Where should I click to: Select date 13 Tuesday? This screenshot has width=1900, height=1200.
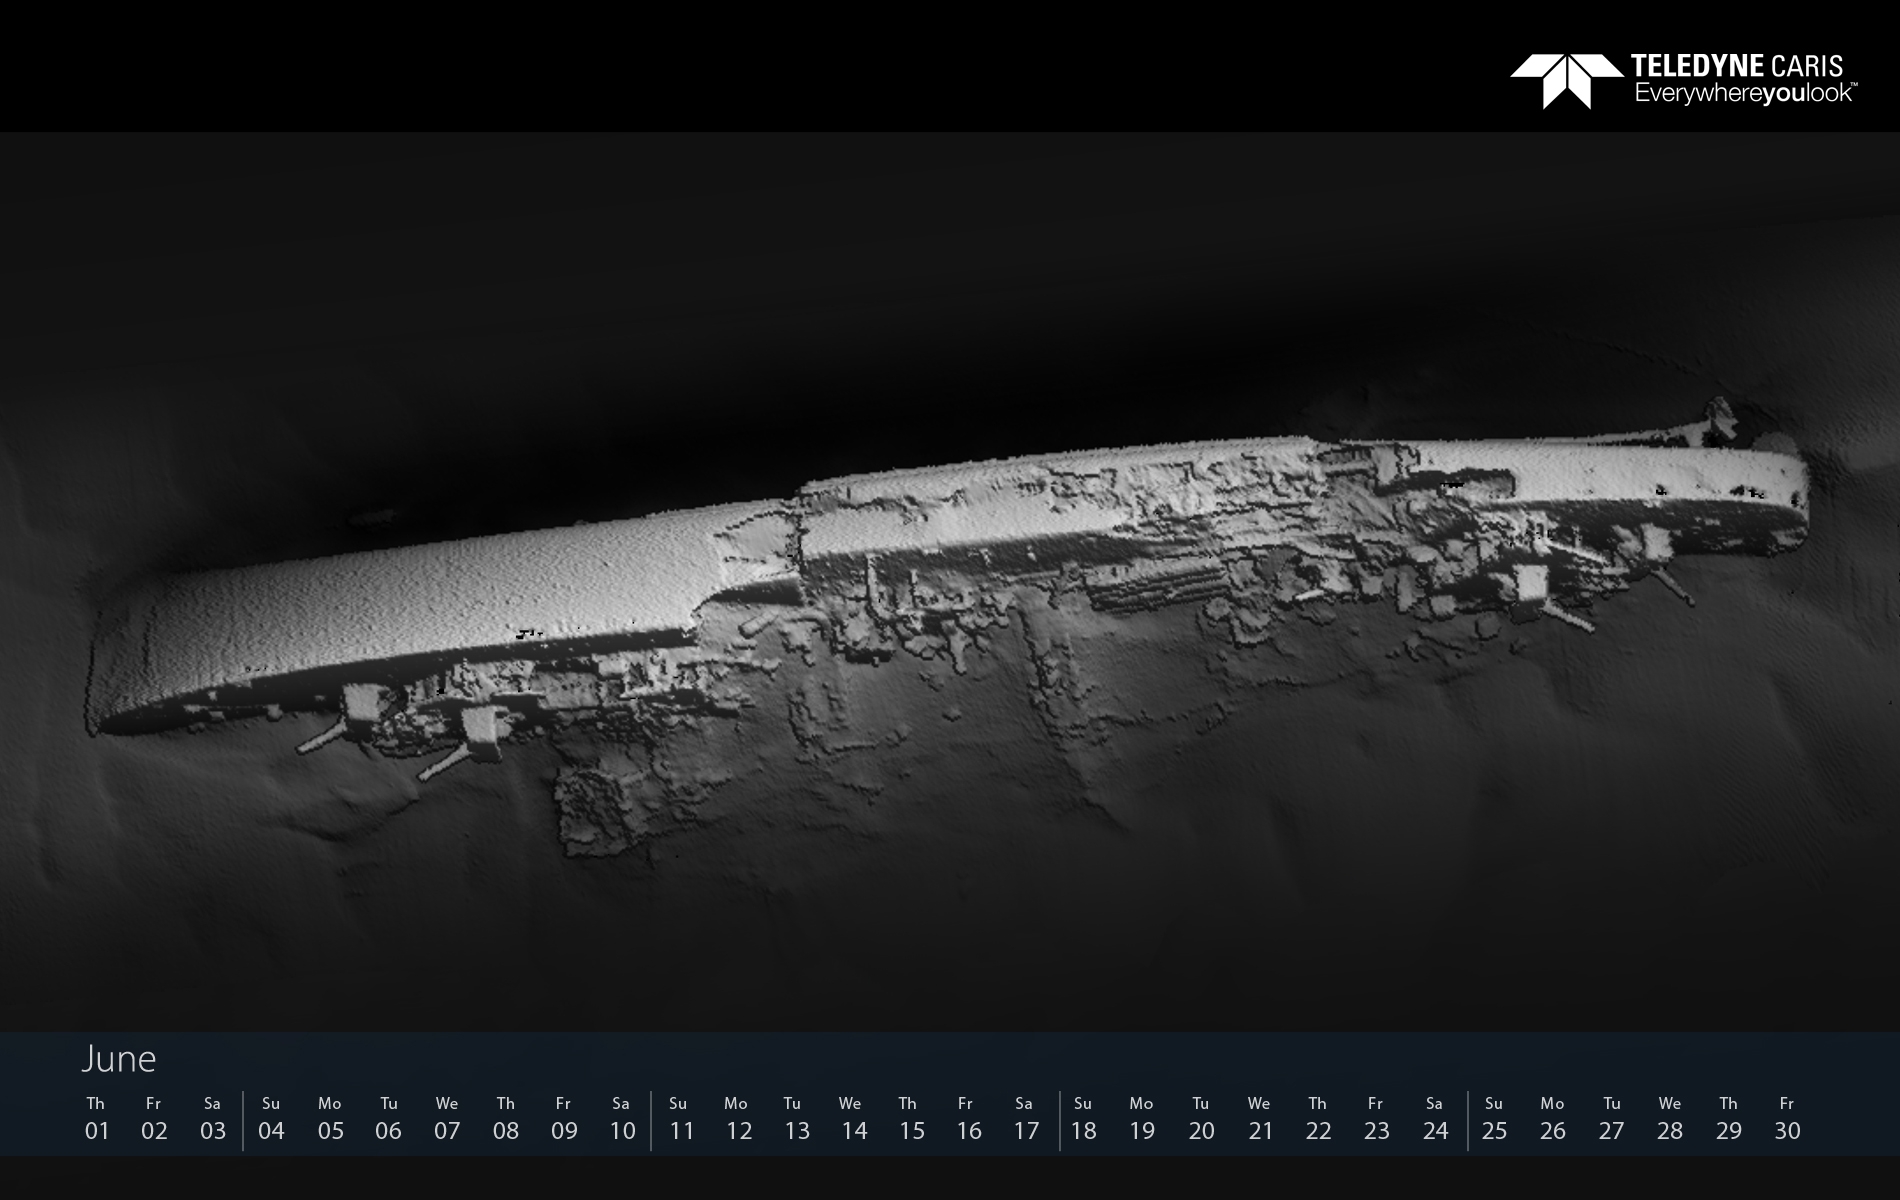tap(796, 1119)
